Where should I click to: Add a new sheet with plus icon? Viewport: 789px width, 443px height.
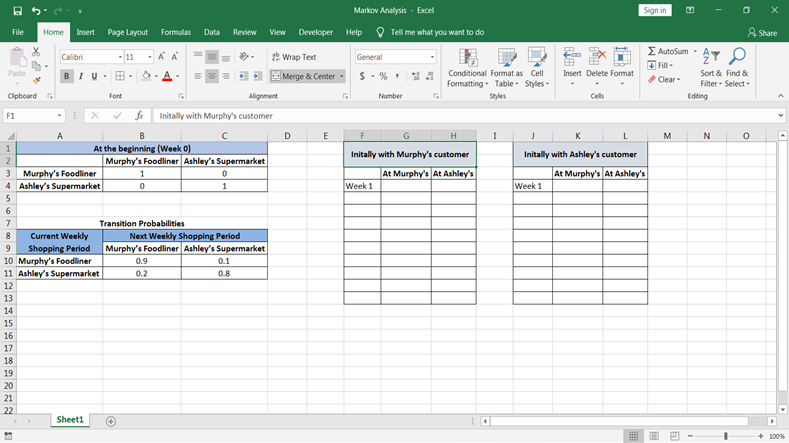111,421
